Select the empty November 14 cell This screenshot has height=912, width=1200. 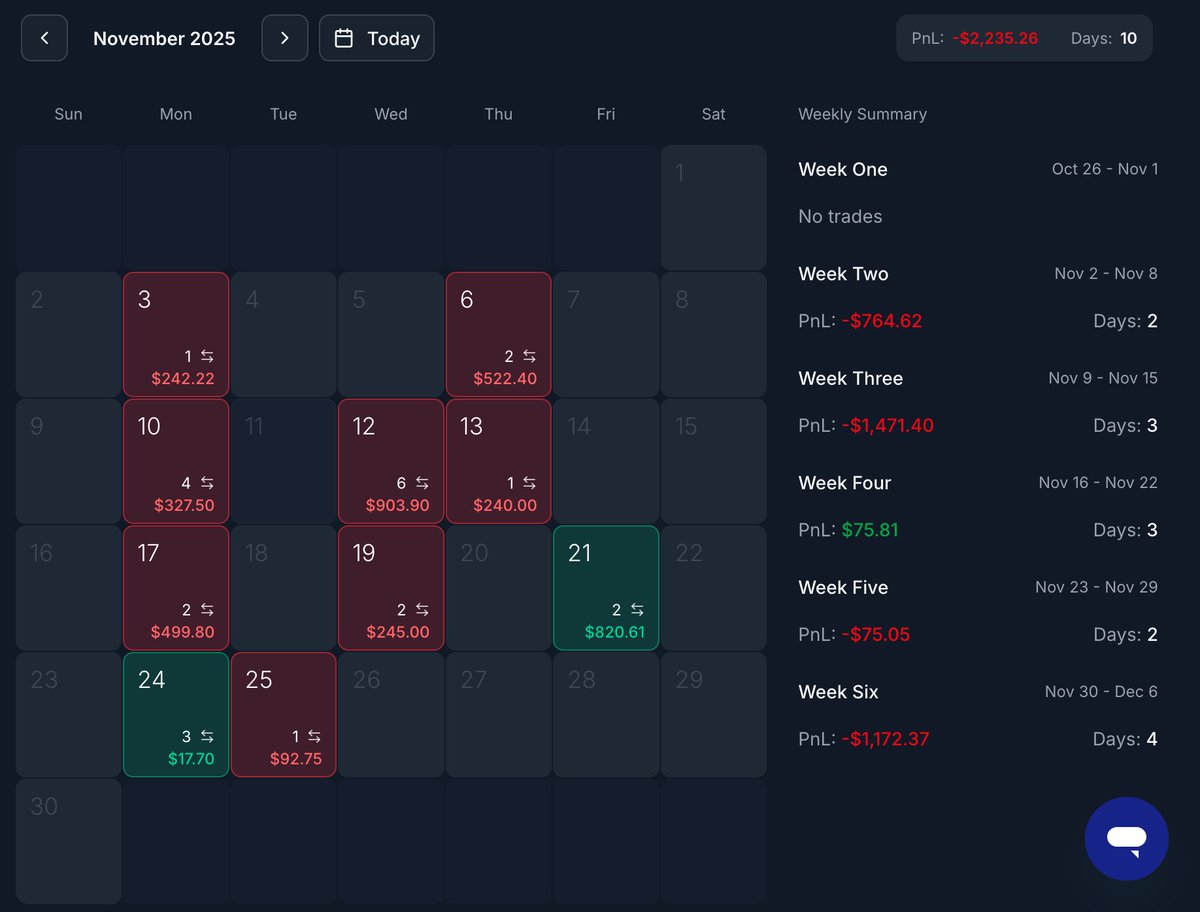606,461
